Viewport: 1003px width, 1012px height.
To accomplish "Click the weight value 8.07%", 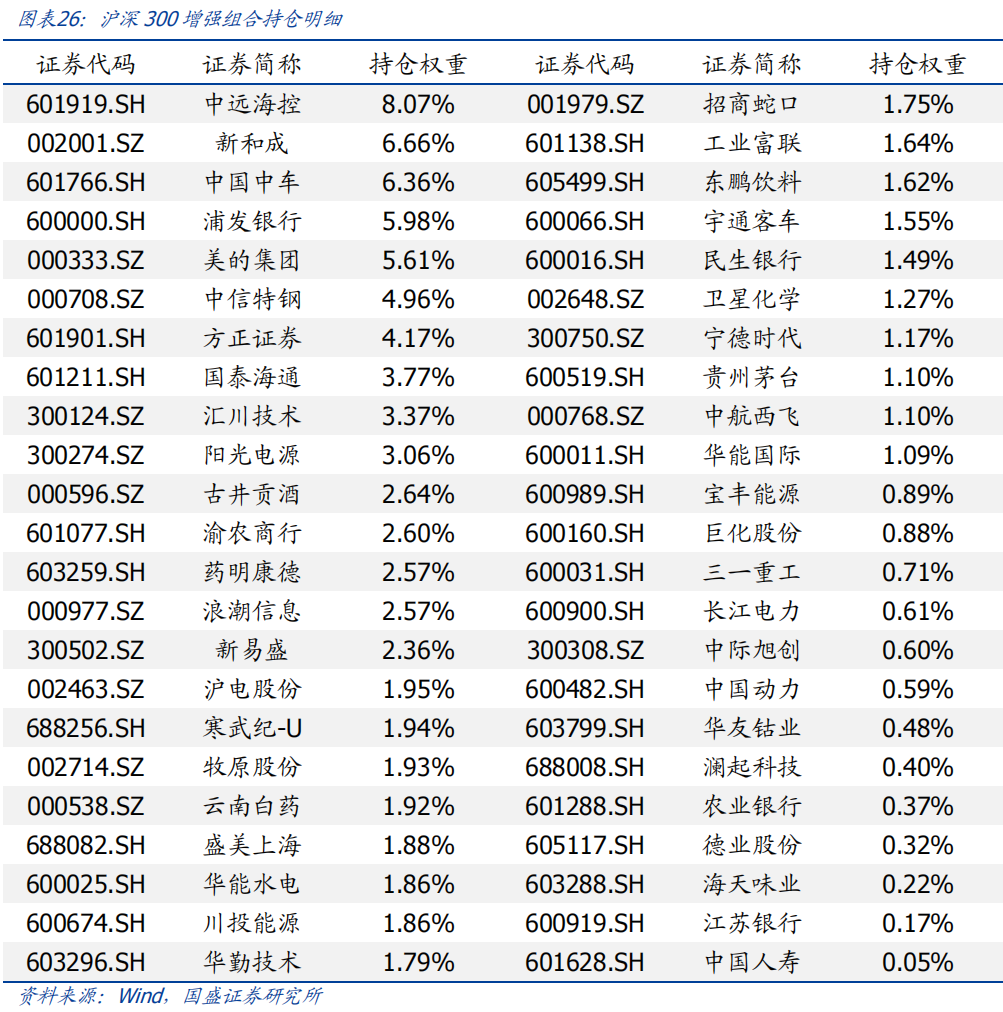I will point(418,105).
